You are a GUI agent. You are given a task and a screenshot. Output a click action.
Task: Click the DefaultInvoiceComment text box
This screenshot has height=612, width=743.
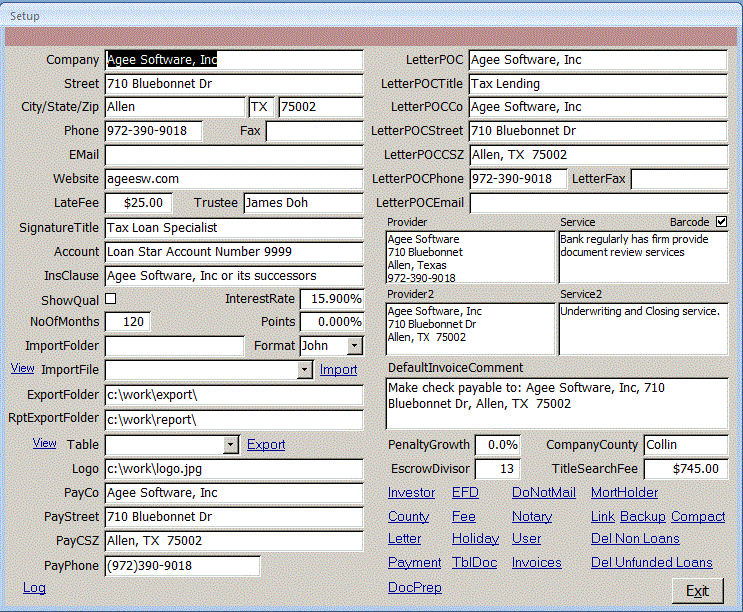(556, 403)
